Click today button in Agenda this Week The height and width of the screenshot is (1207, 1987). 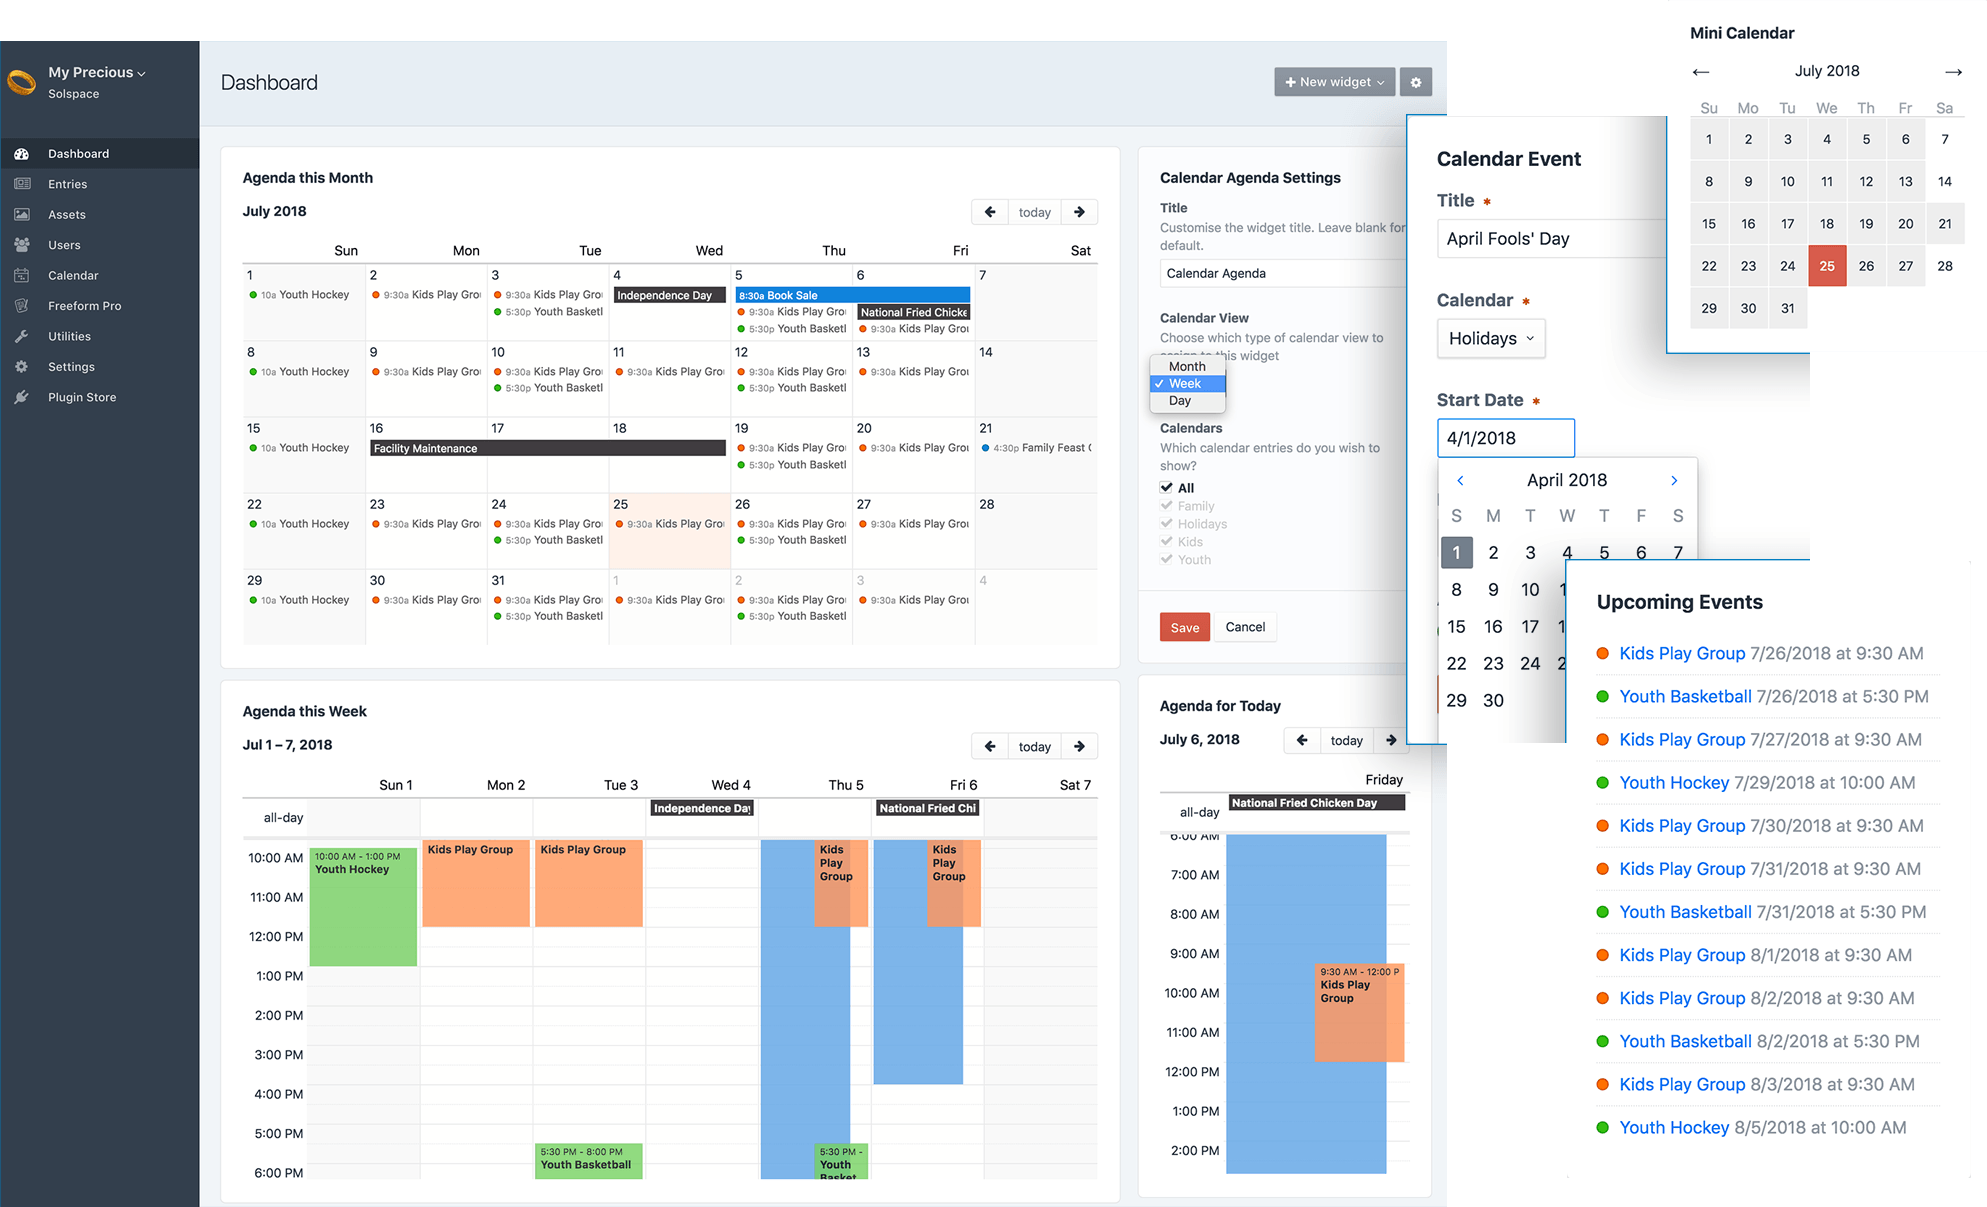click(x=1035, y=744)
